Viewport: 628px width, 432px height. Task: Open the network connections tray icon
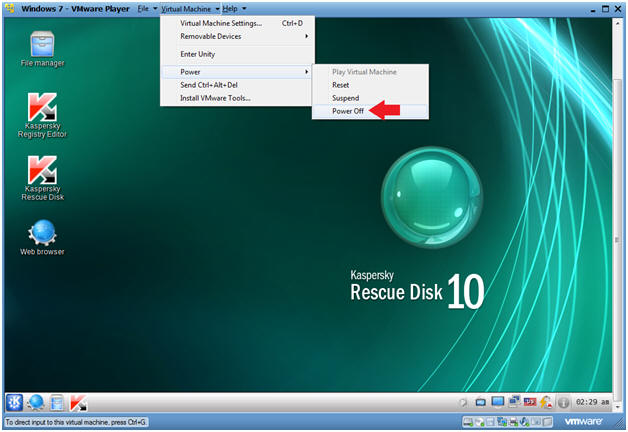(x=514, y=401)
